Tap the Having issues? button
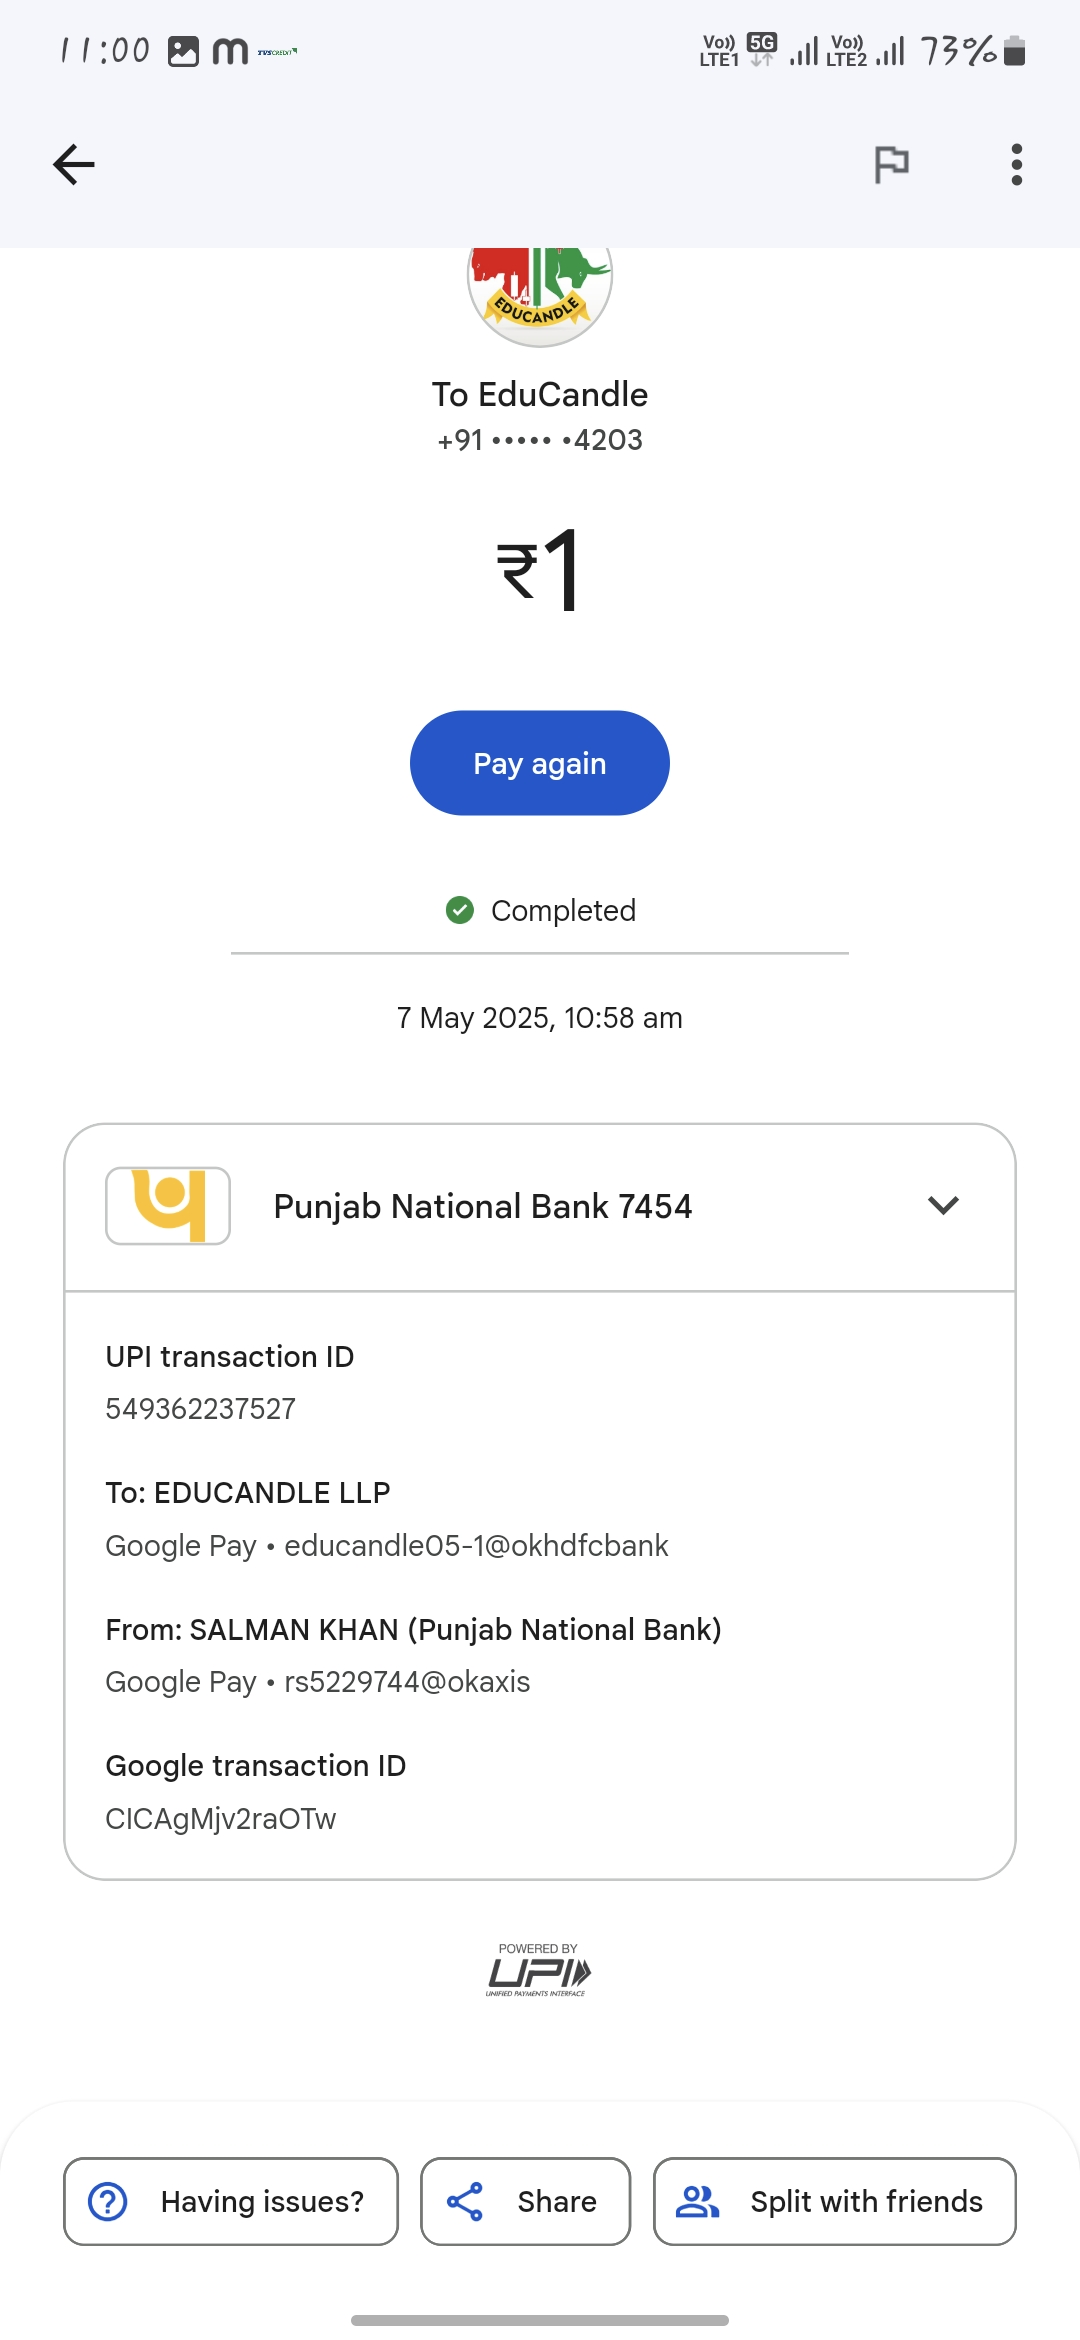 231,2201
